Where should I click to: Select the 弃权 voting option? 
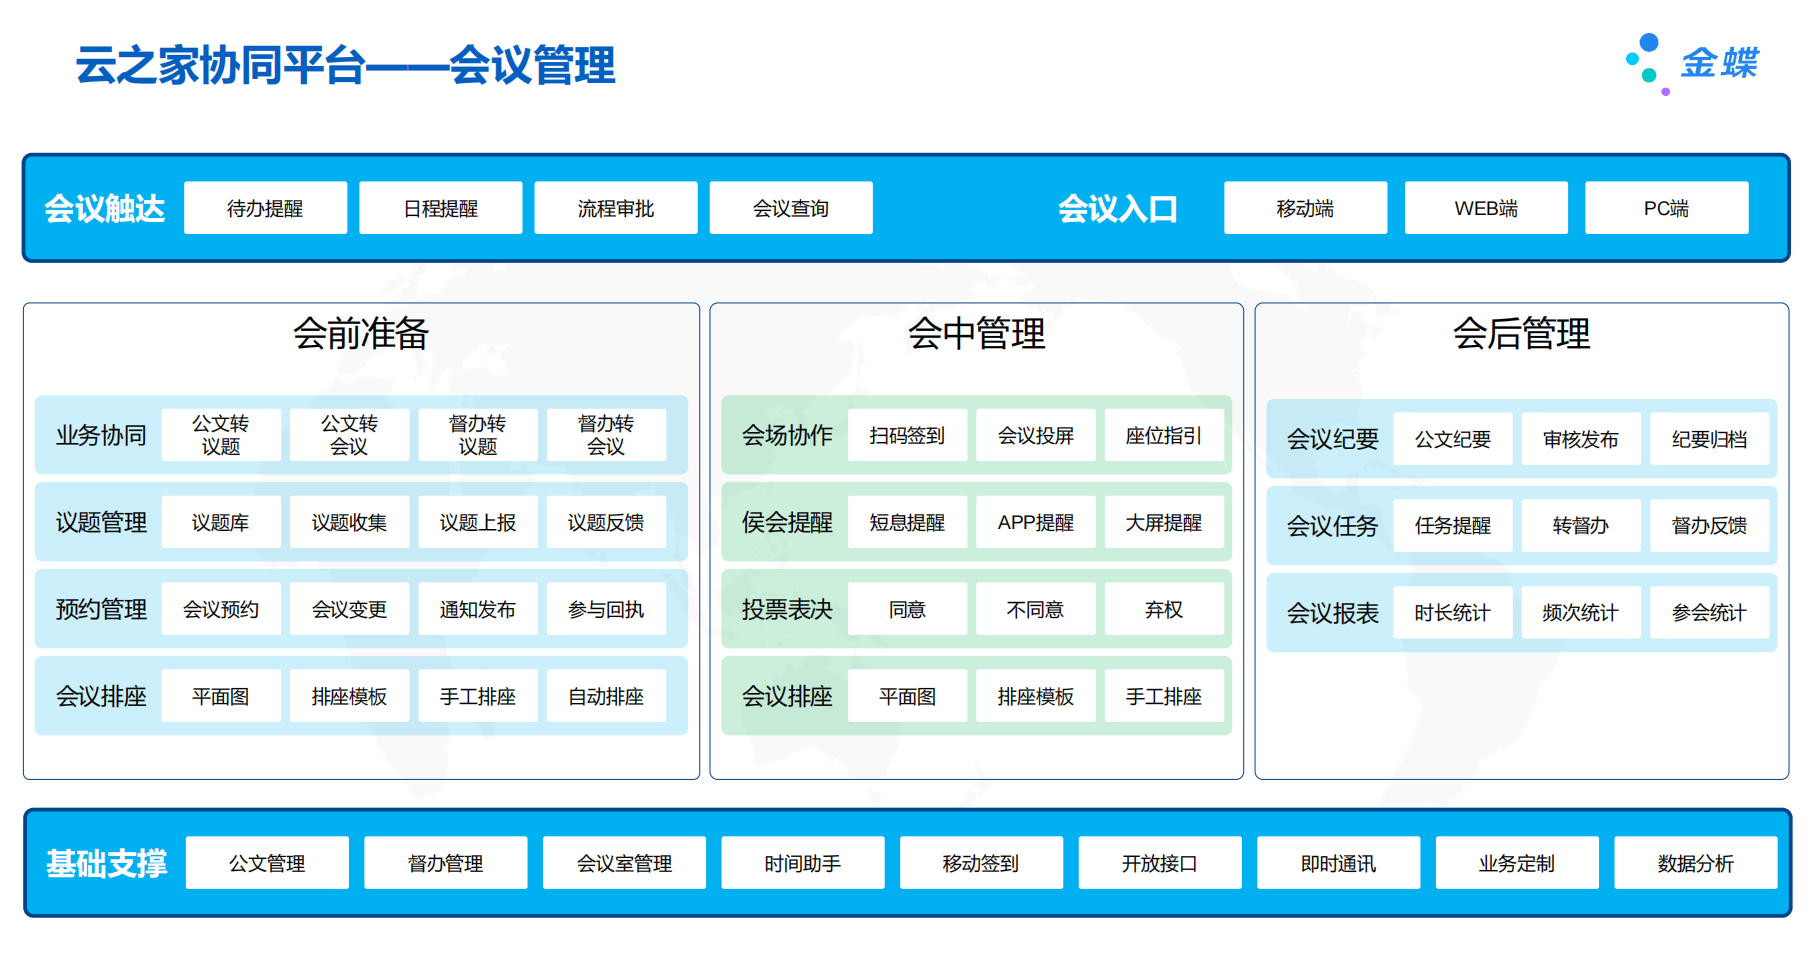pyautogui.click(x=1163, y=609)
